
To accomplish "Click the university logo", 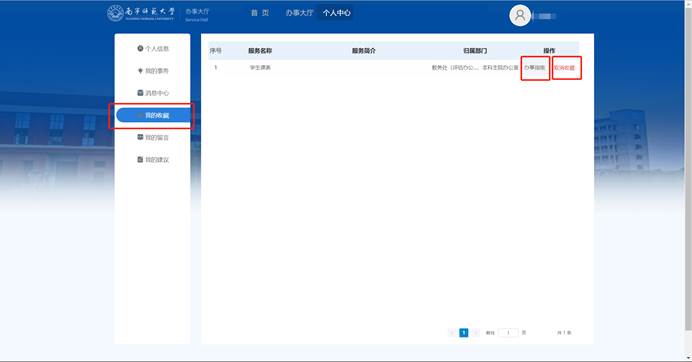I will point(141,13).
